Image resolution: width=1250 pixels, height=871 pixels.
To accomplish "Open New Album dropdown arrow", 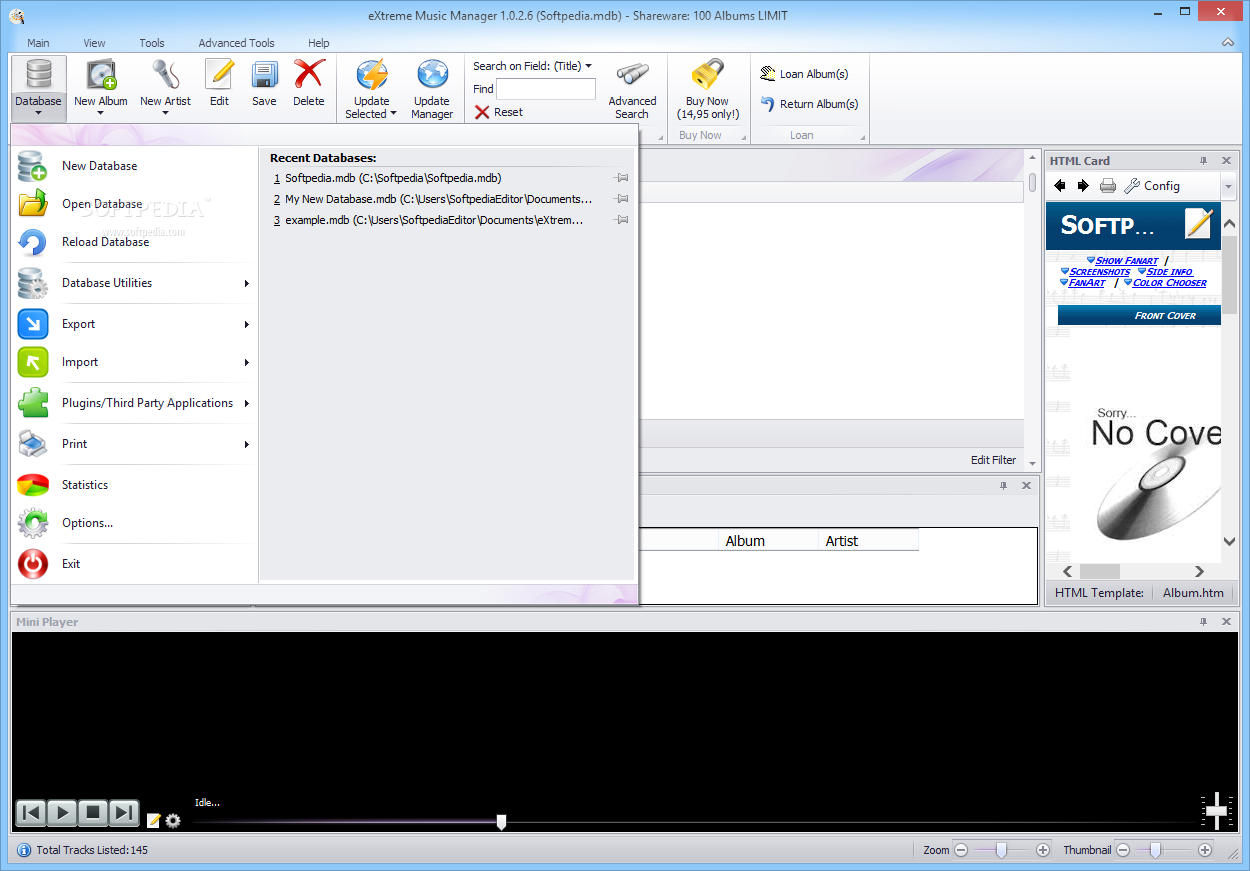I will [101, 113].
